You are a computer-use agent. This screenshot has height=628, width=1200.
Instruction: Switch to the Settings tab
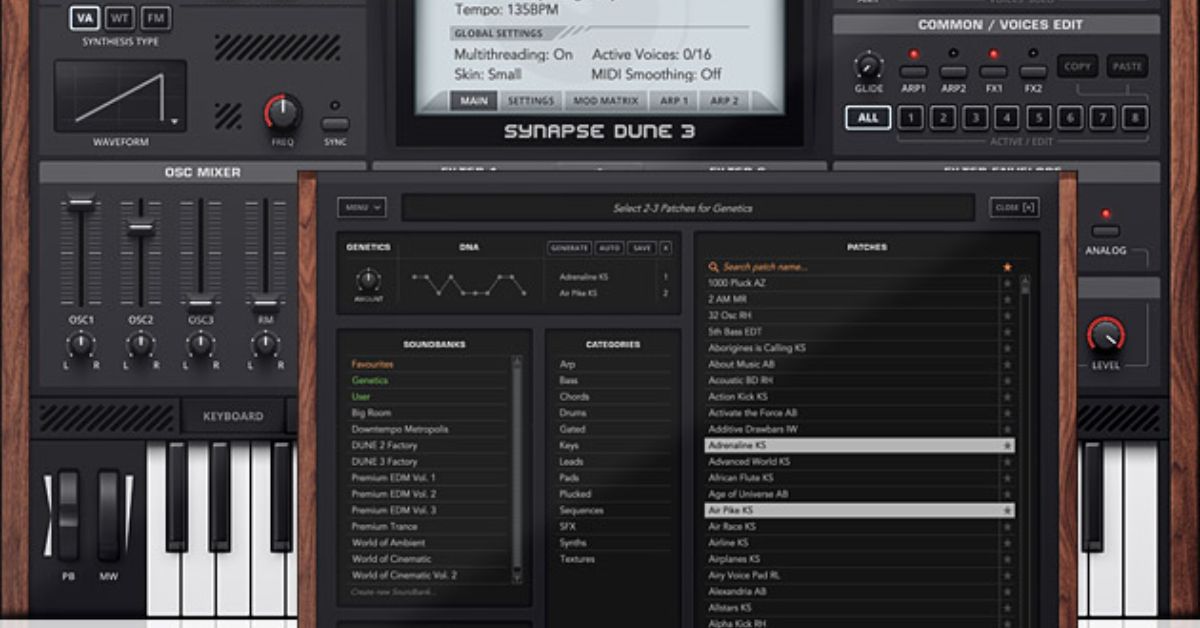[531, 99]
